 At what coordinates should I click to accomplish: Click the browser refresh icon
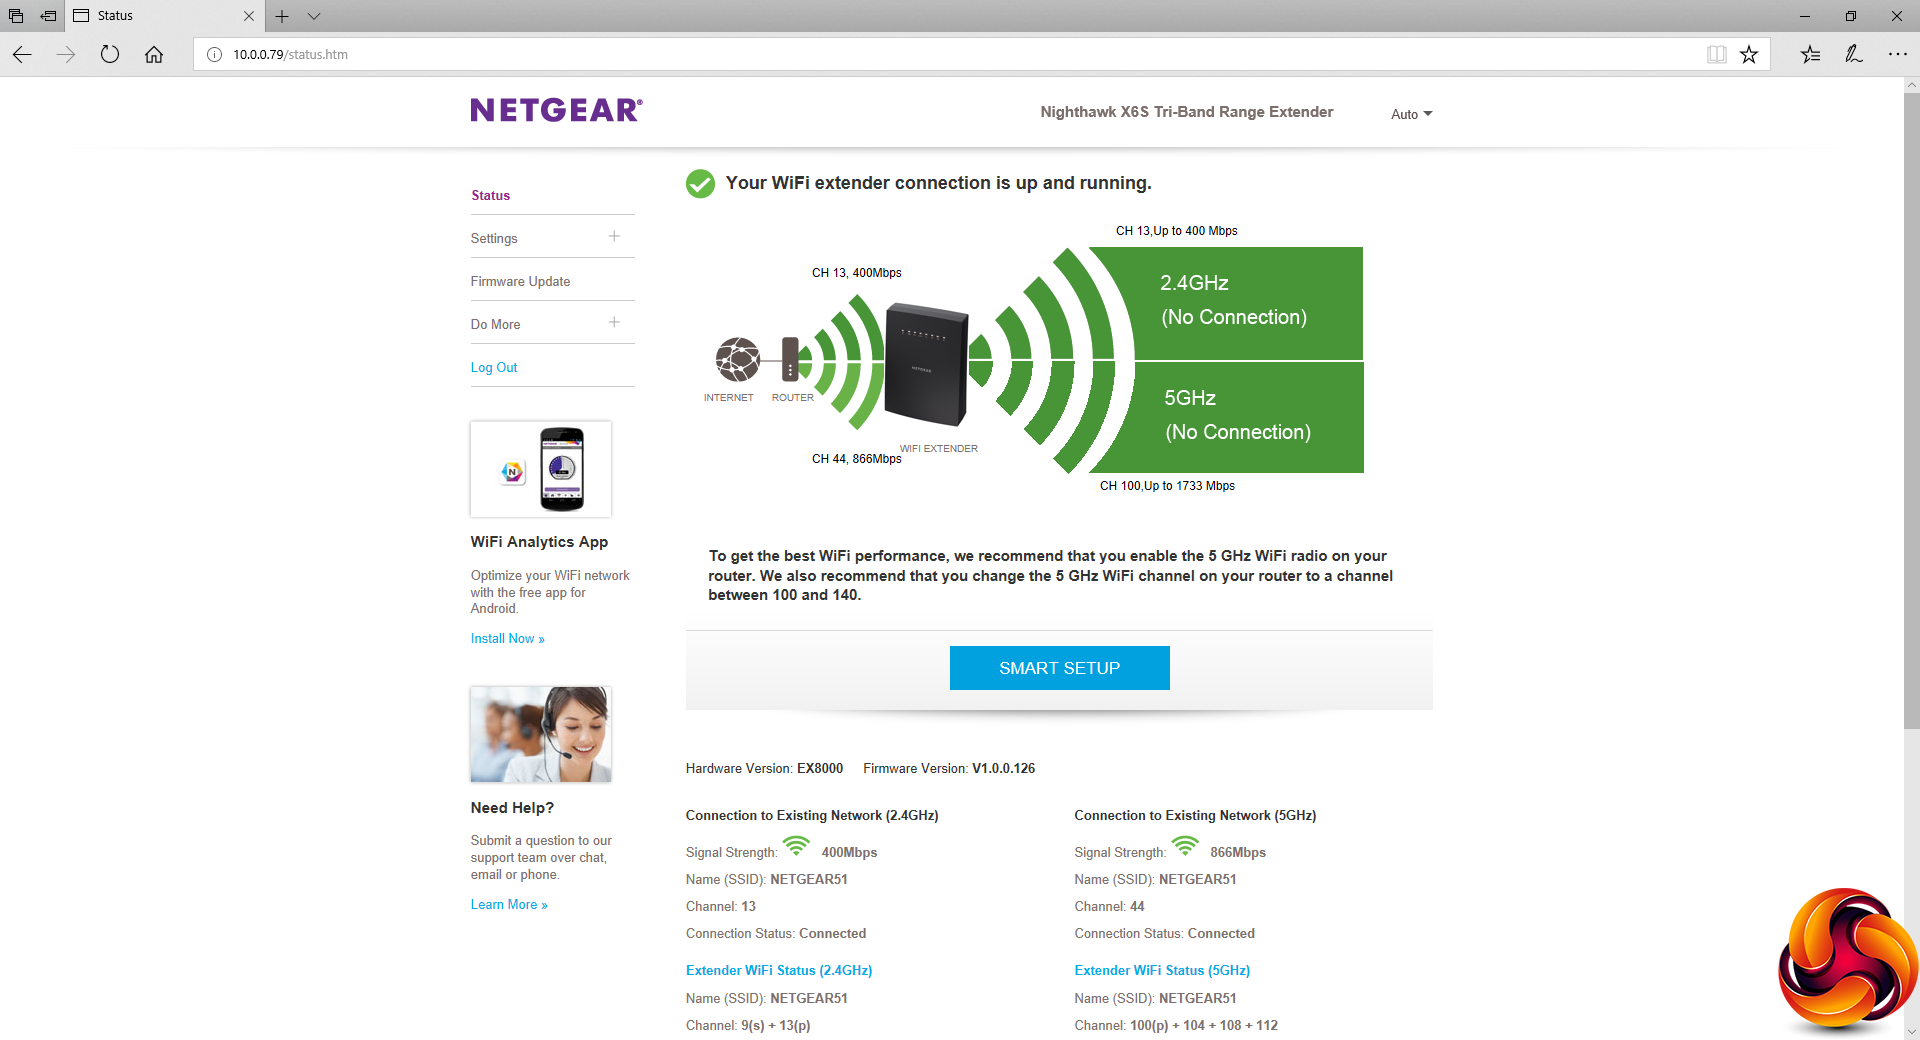[110, 54]
